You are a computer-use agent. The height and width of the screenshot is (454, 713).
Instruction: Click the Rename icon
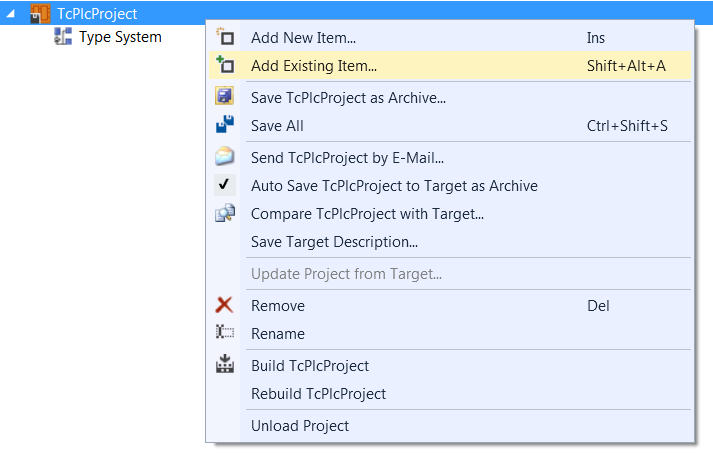pos(225,333)
